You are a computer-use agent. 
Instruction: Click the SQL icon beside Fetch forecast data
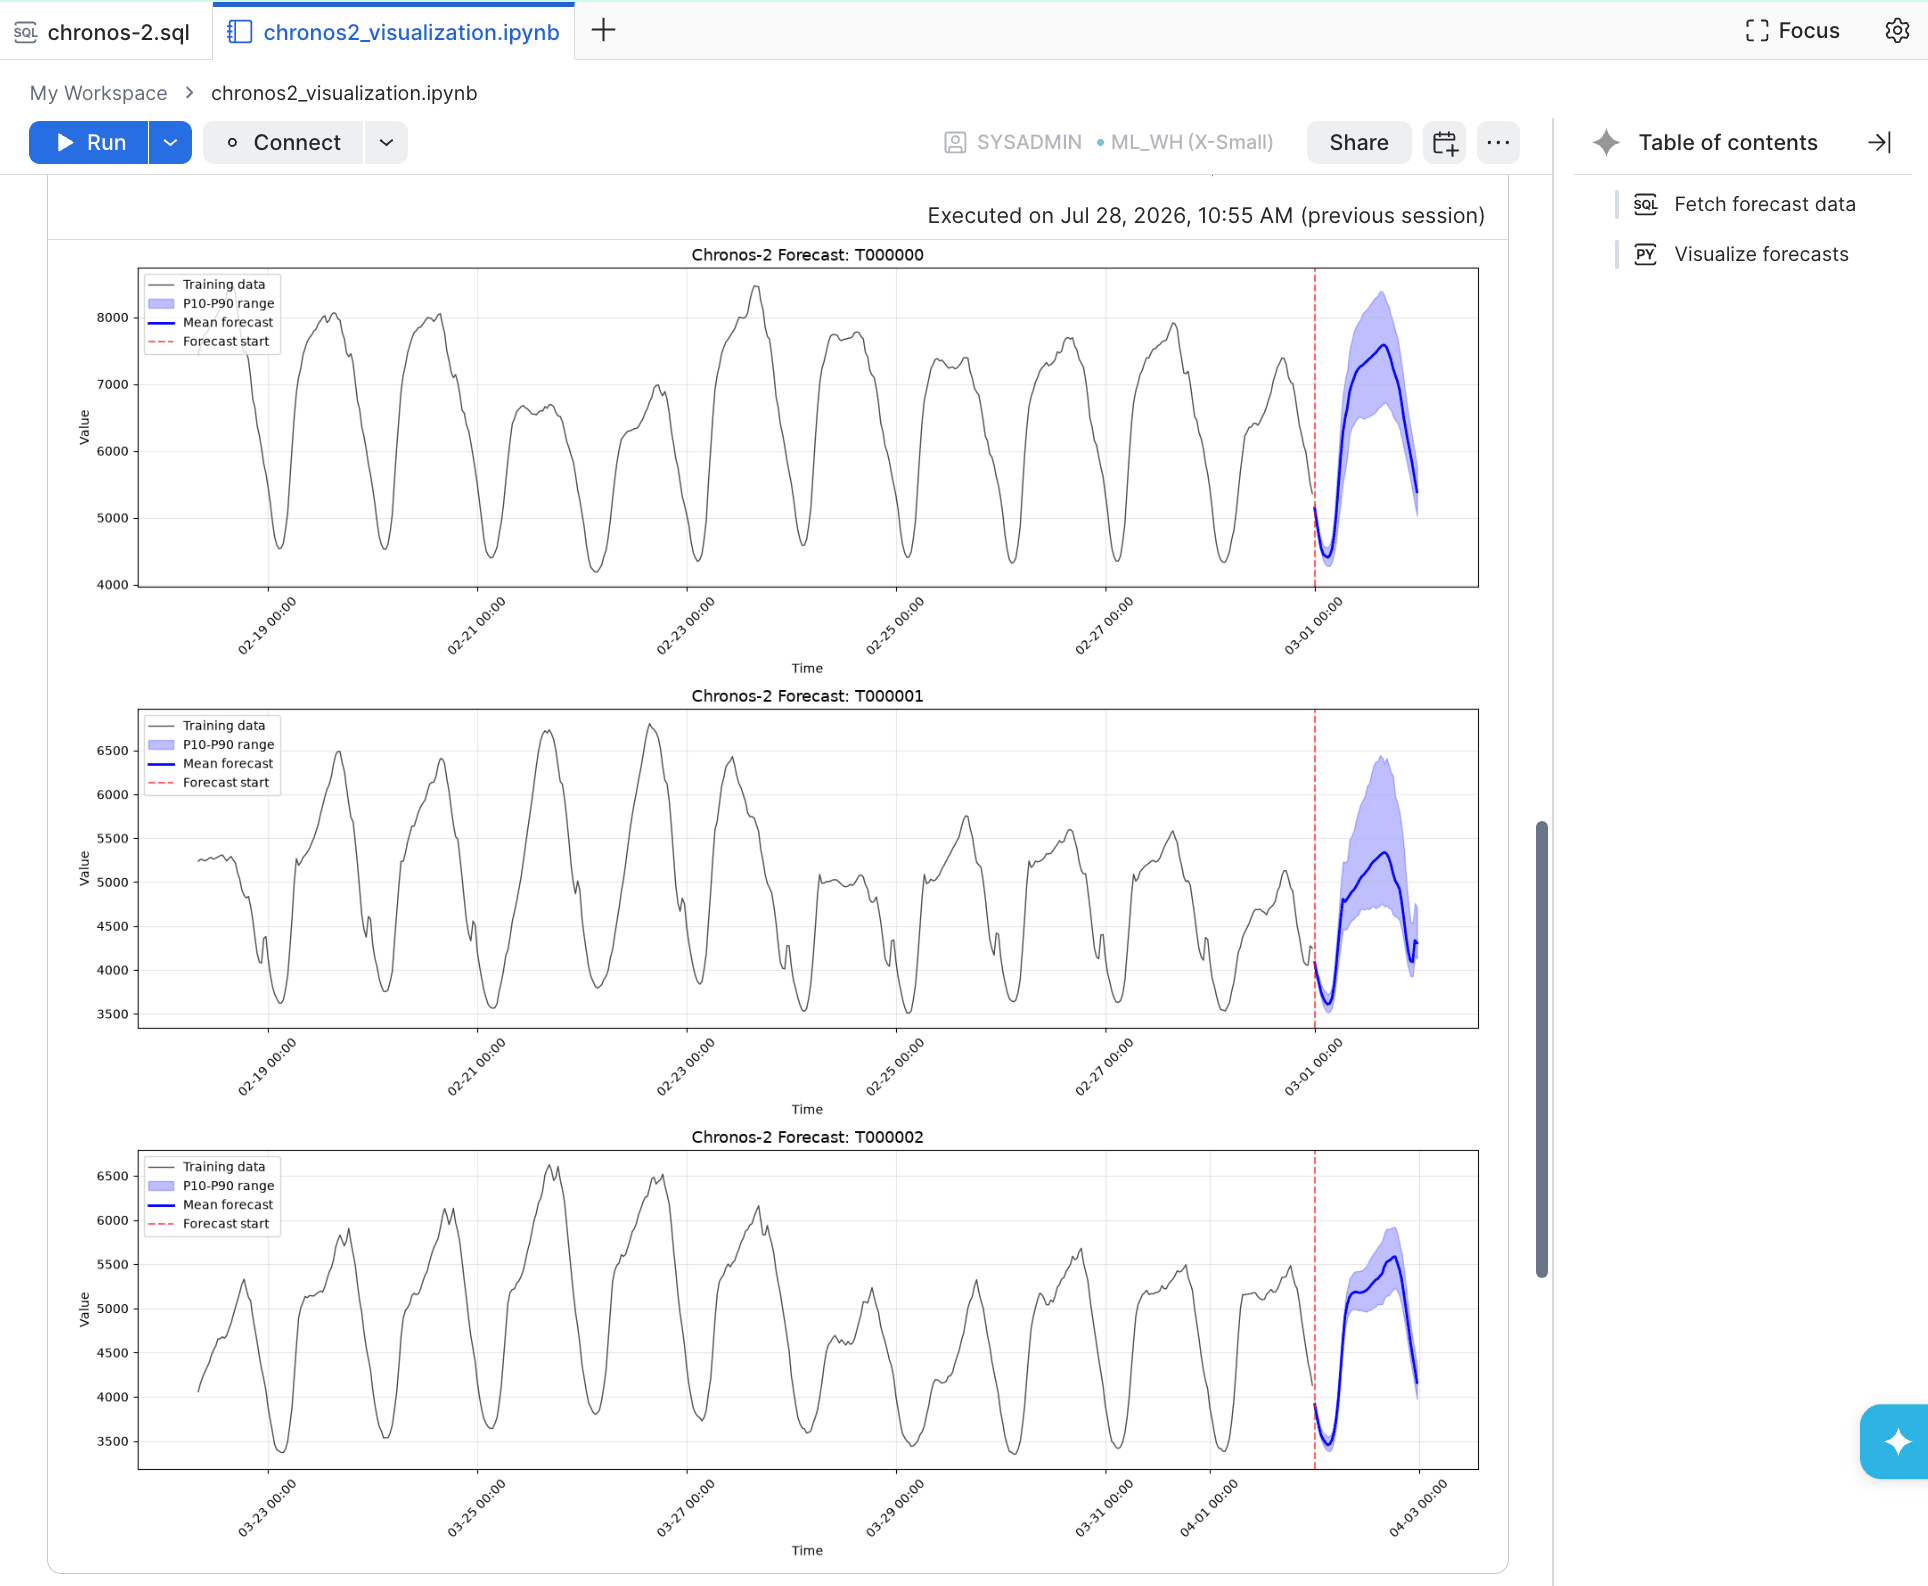pyautogui.click(x=1645, y=205)
